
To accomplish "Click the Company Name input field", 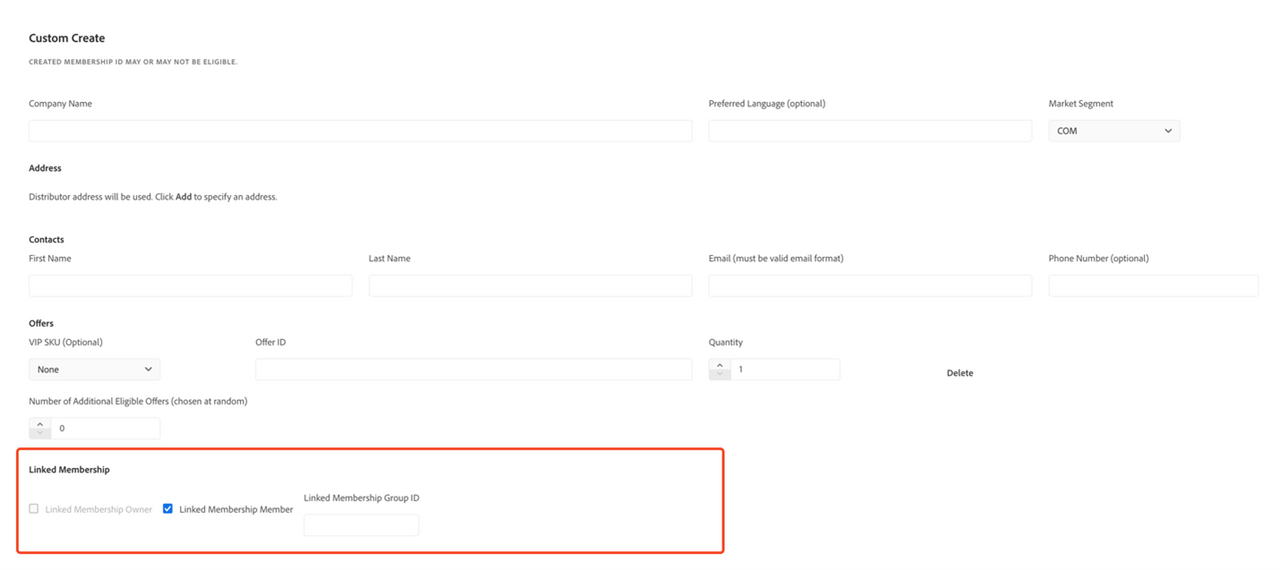I will (x=360, y=131).
